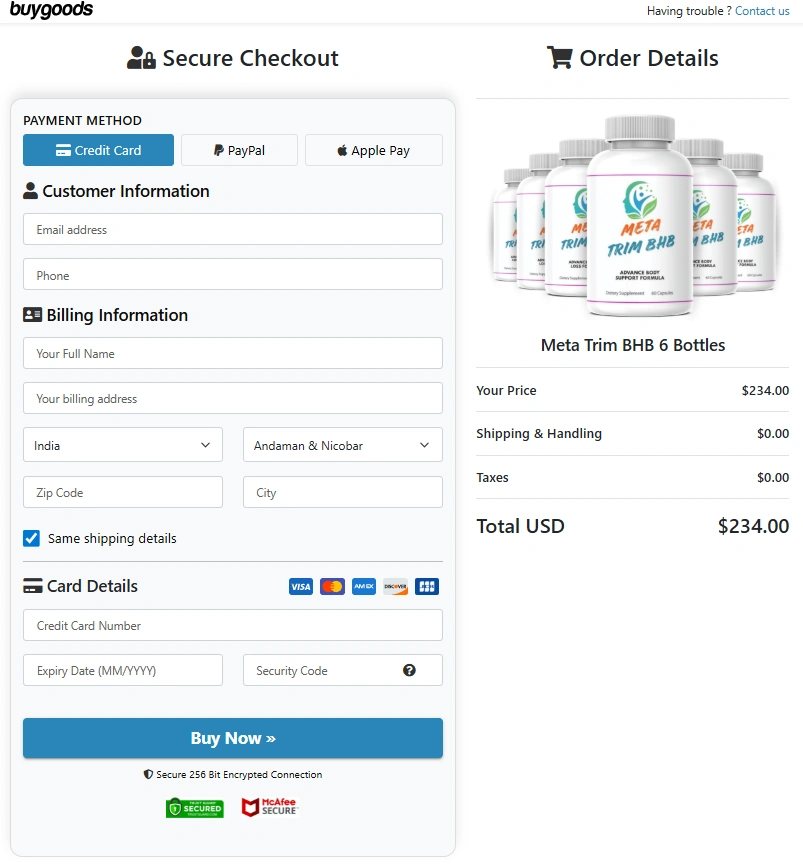Open the Contact us link
Image resolution: width=803 pixels, height=865 pixels.
(x=762, y=11)
